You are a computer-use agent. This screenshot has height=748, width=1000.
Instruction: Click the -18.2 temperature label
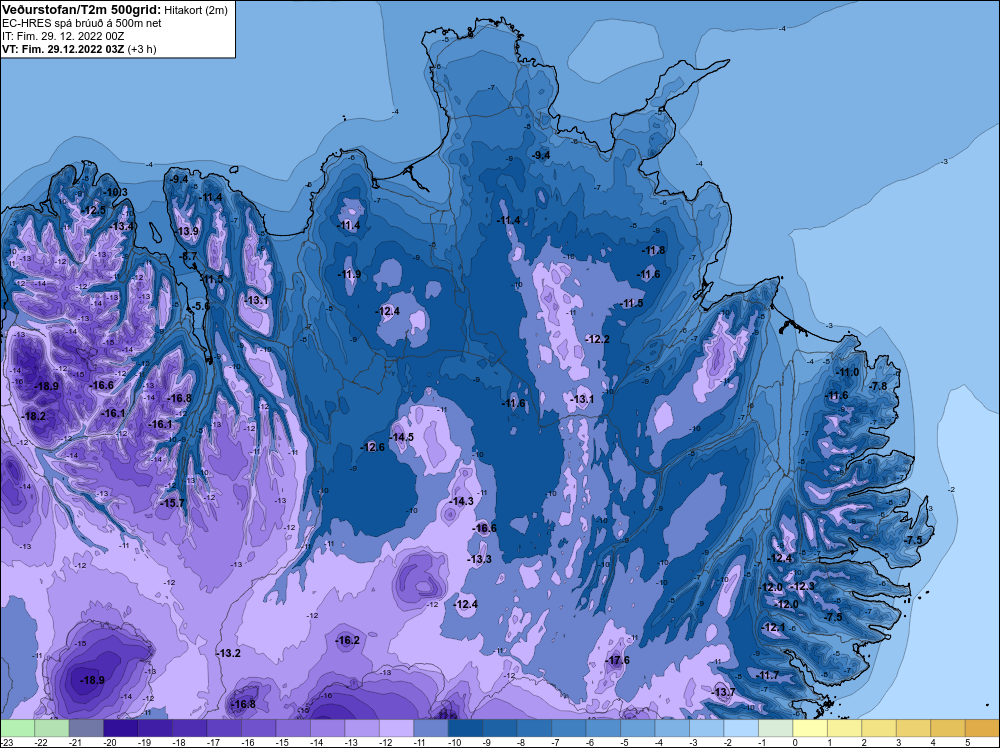click(34, 416)
